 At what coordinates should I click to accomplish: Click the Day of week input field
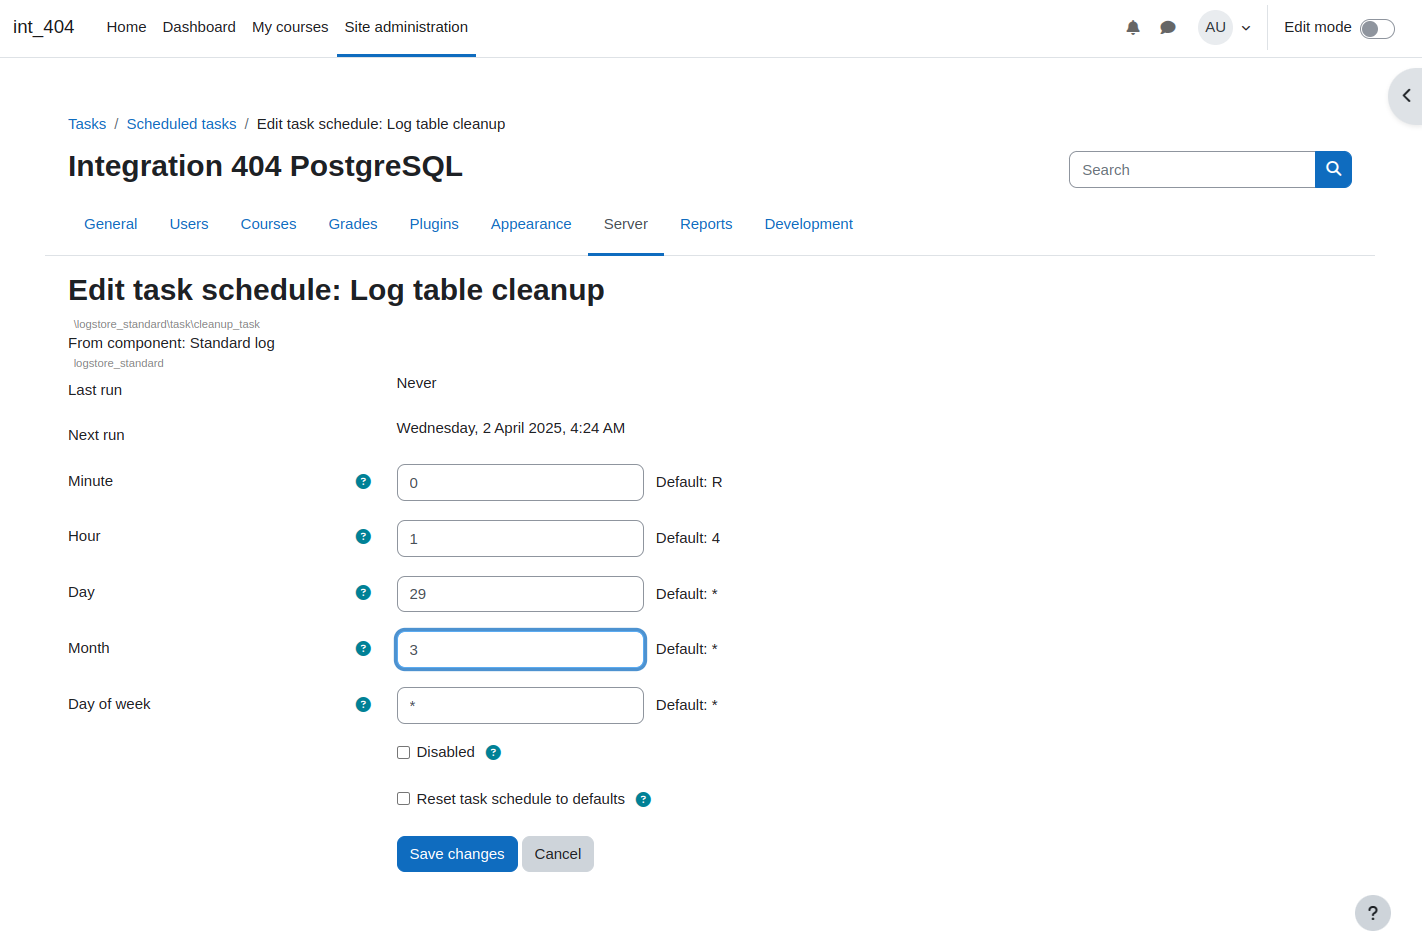(520, 705)
